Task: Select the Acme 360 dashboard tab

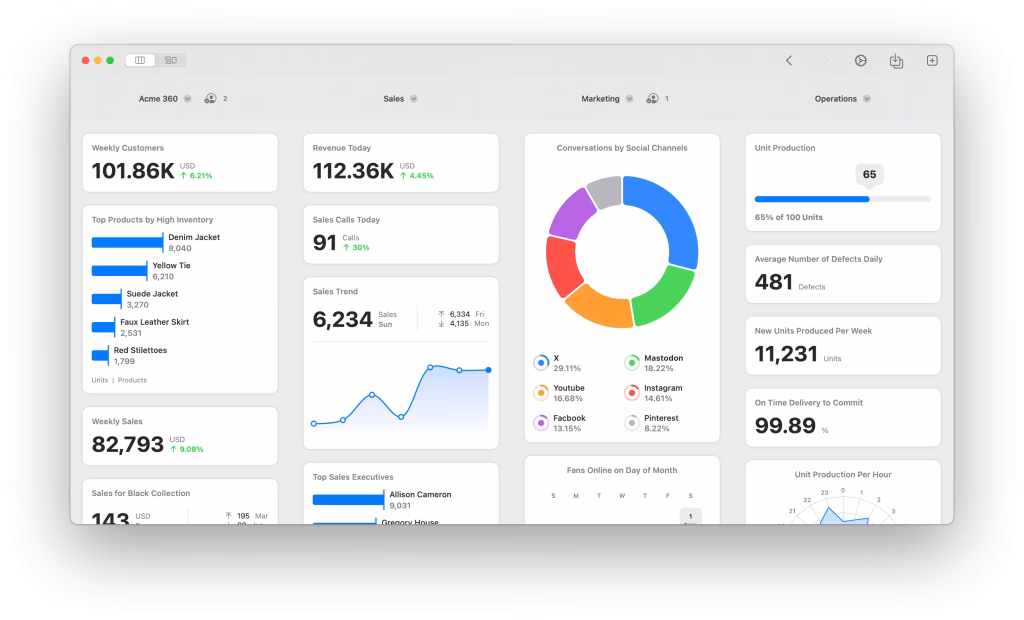Action: (158, 99)
